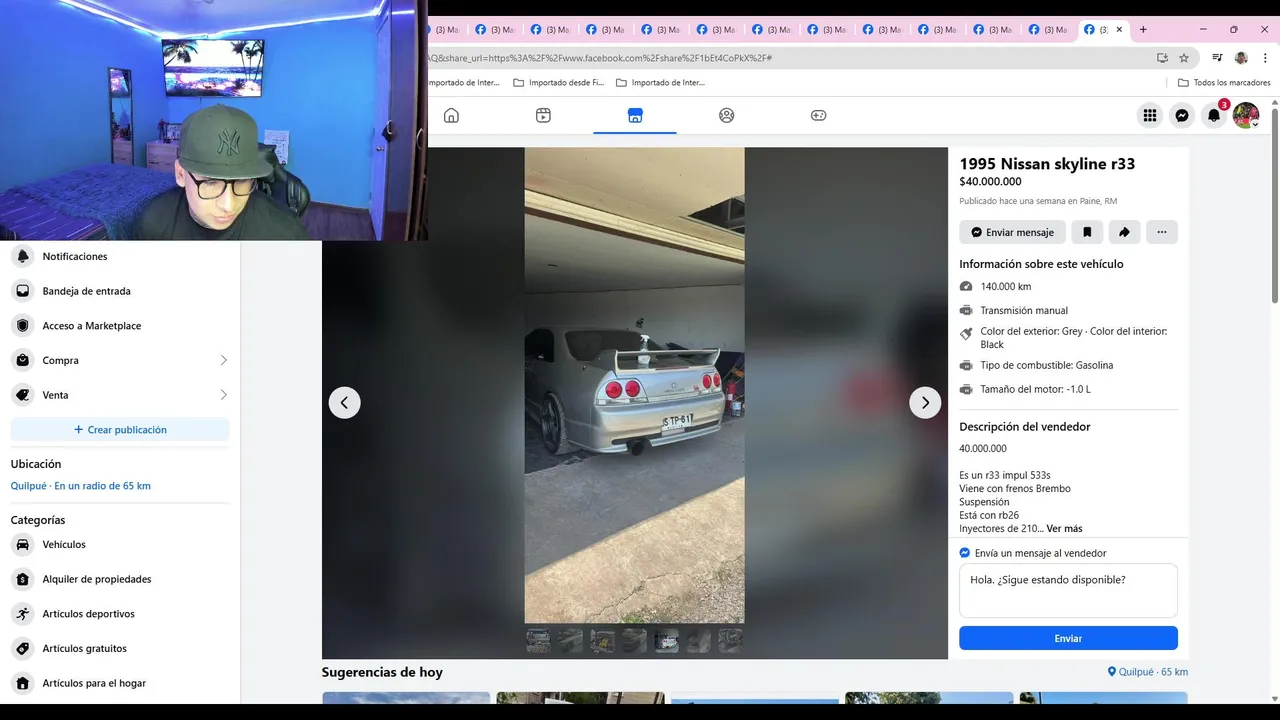The height and width of the screenshot is (720, 1280).
Task: Select Artículos gratuitos category
Action: click(120, 648)
